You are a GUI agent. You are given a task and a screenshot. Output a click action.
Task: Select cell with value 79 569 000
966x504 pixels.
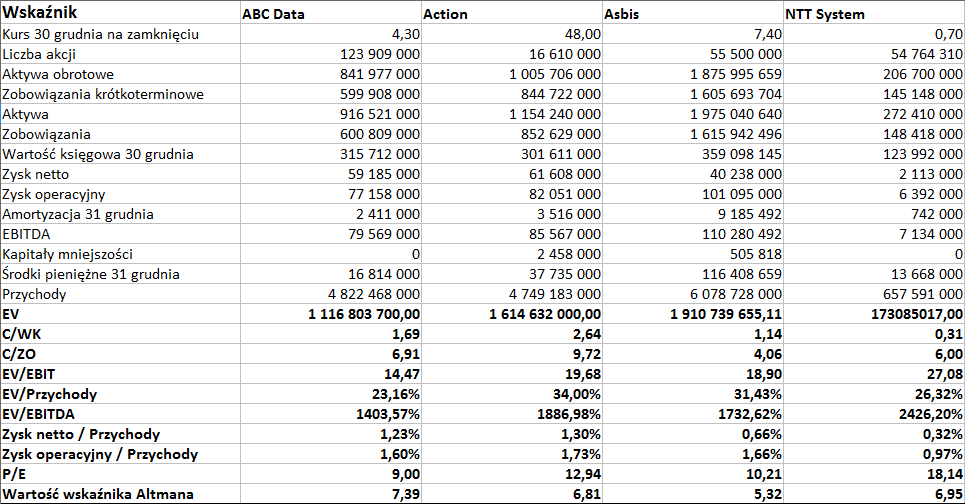click(x=331, y=234)
